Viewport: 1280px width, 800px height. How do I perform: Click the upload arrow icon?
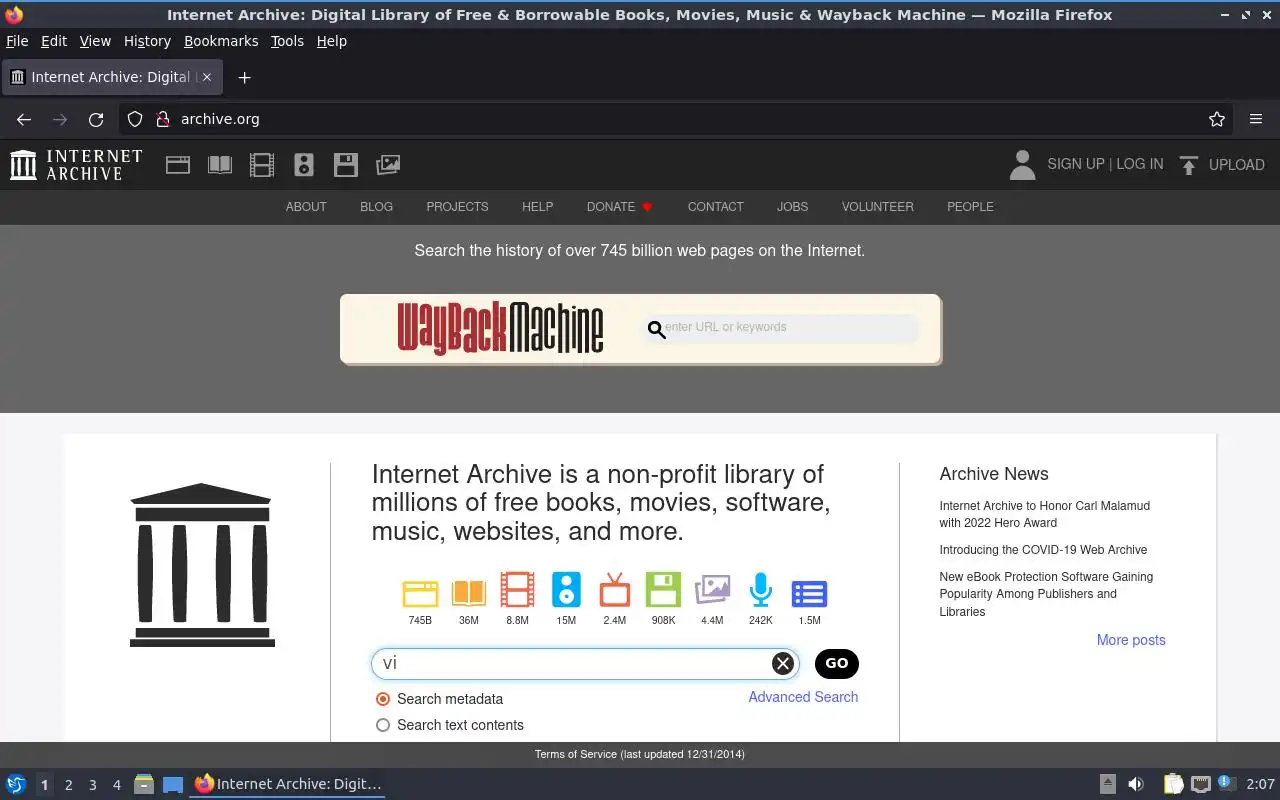pos(1188,165)
